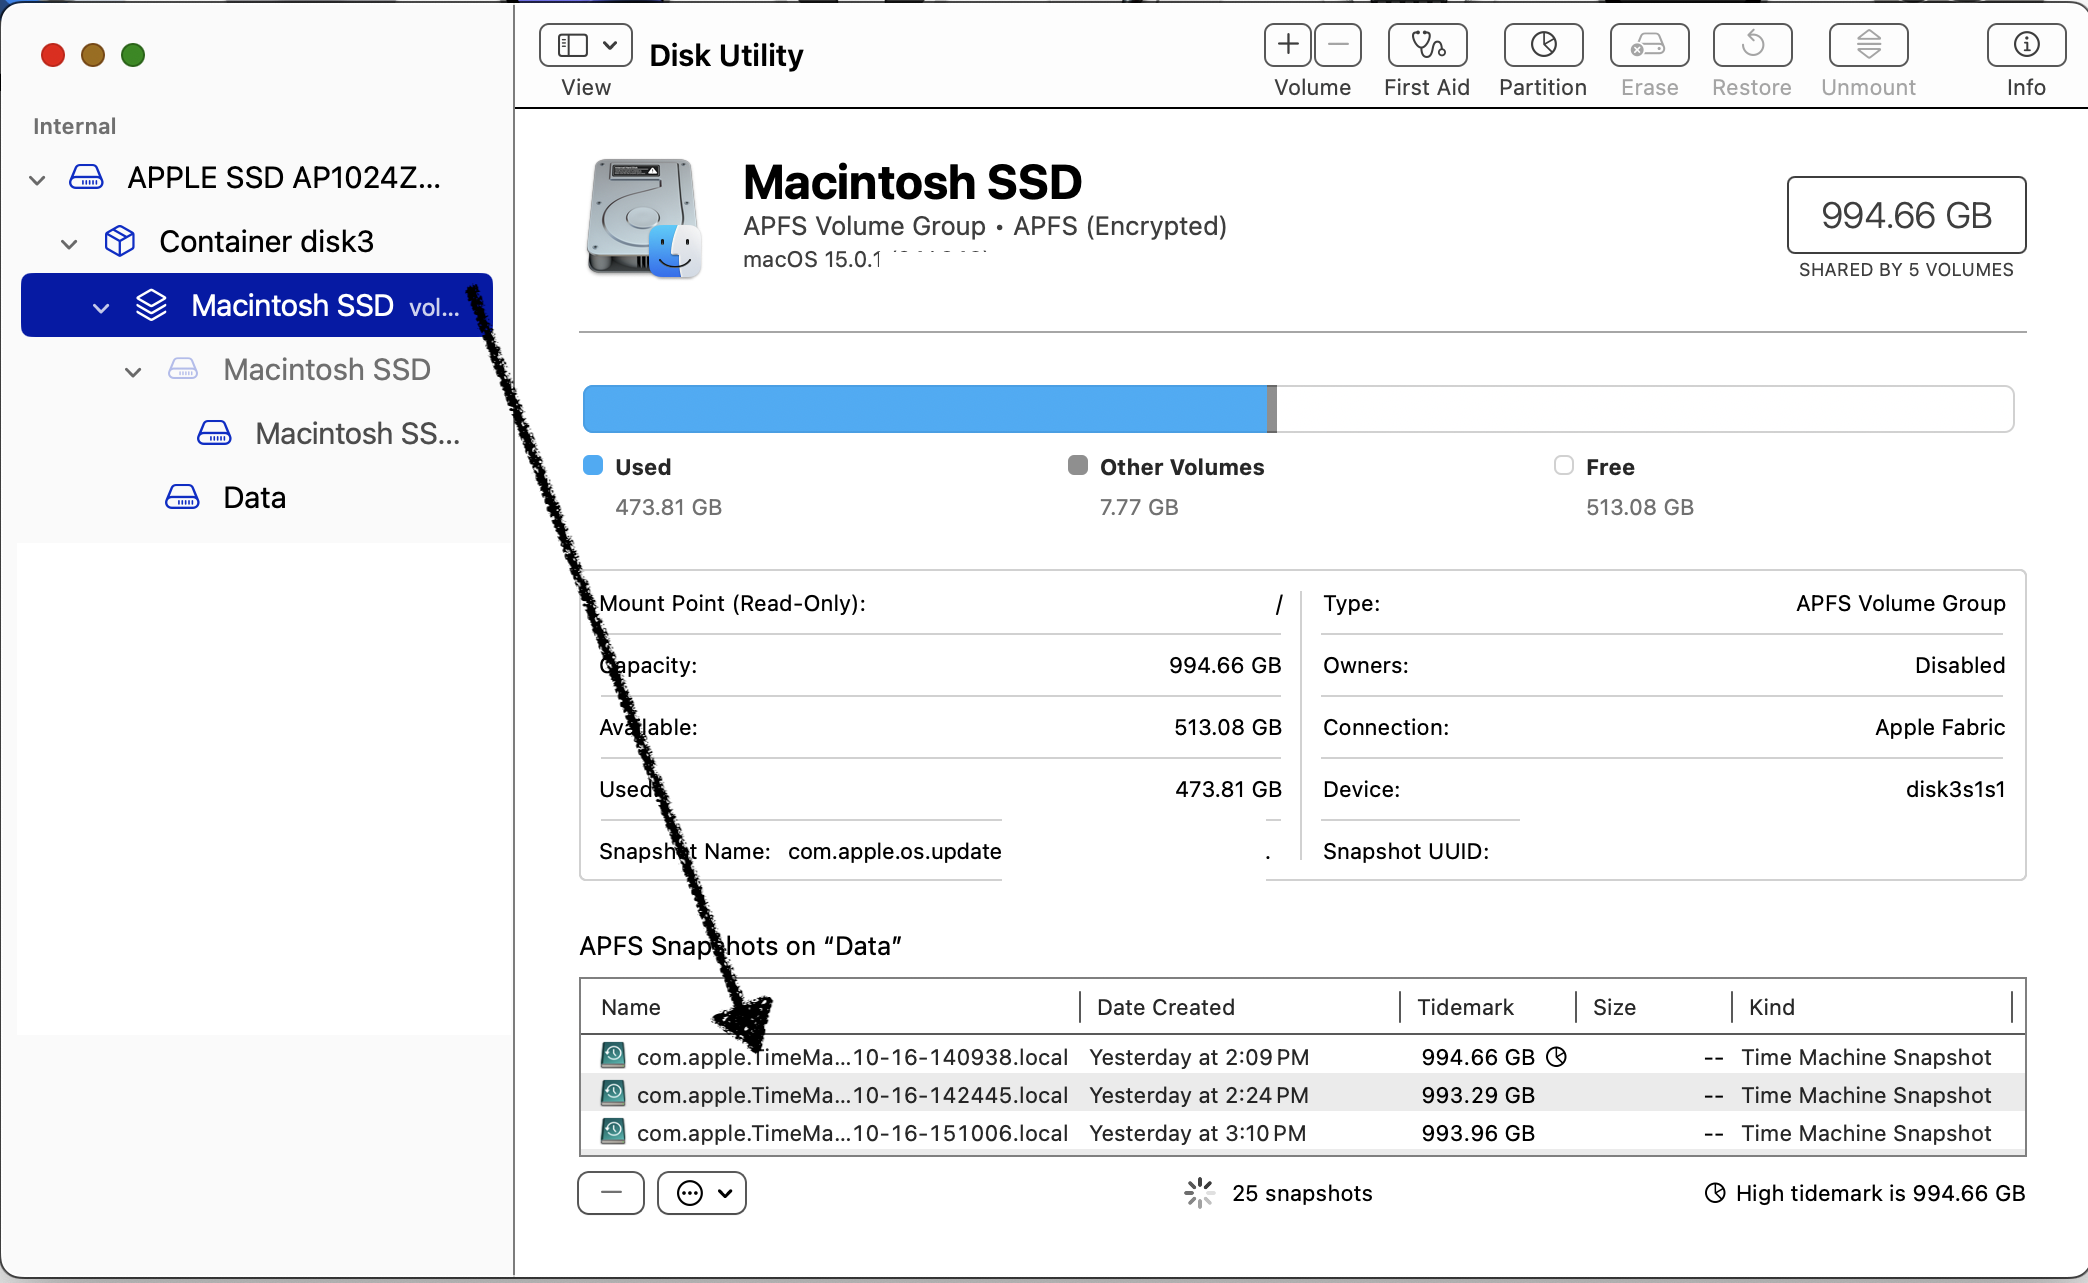Screen dimensions: 2088x1283
Task: Collapse the APPLE SSD AP1024Z disk
Action: click(37, 180)
